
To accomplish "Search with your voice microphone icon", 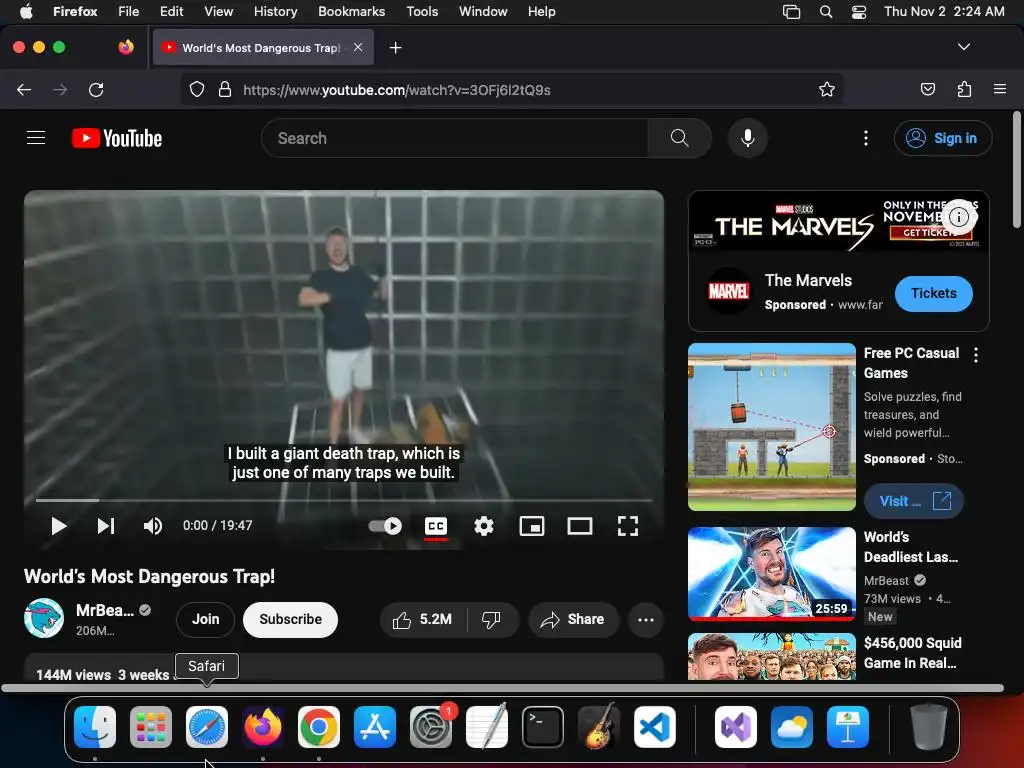I will (748, 138).
